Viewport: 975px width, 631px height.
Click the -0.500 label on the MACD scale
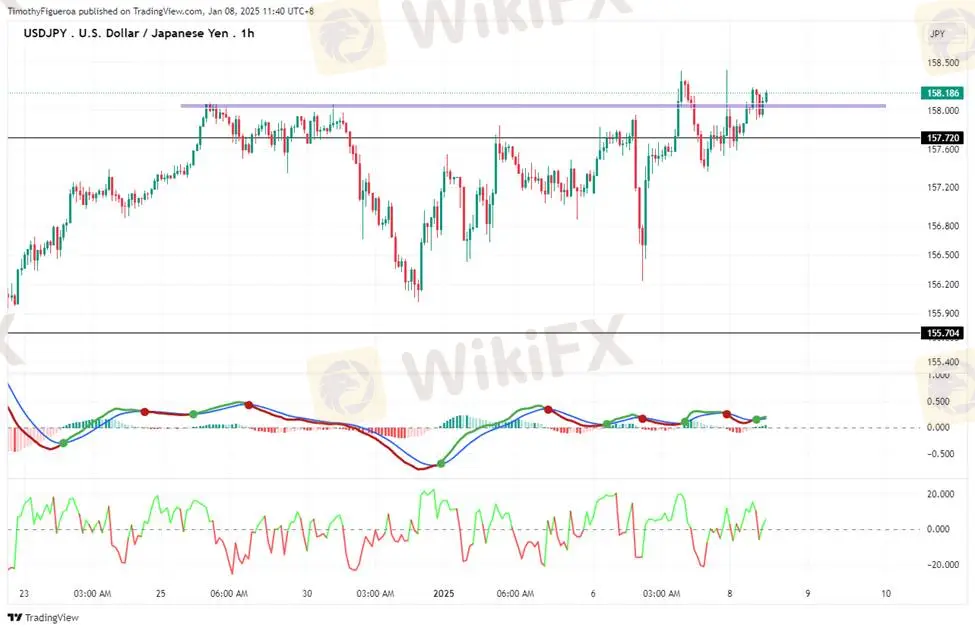pyautogui.click(x=940, y=454)
